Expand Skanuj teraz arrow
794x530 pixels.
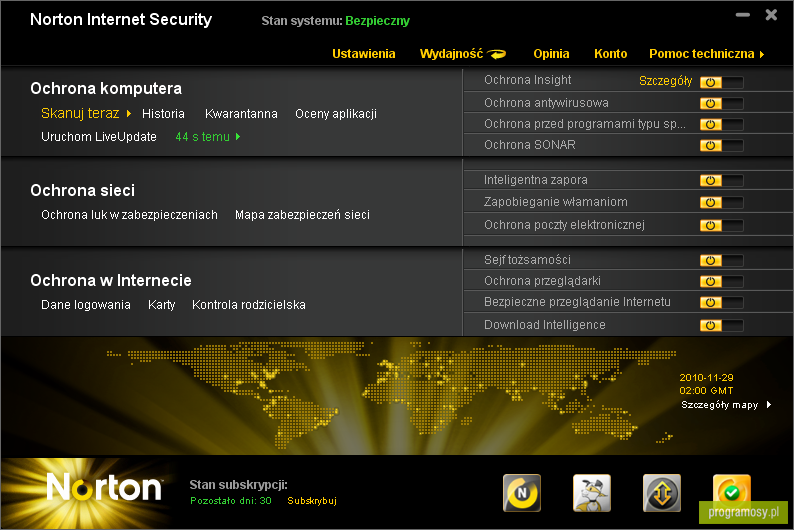tap(129, 113)
